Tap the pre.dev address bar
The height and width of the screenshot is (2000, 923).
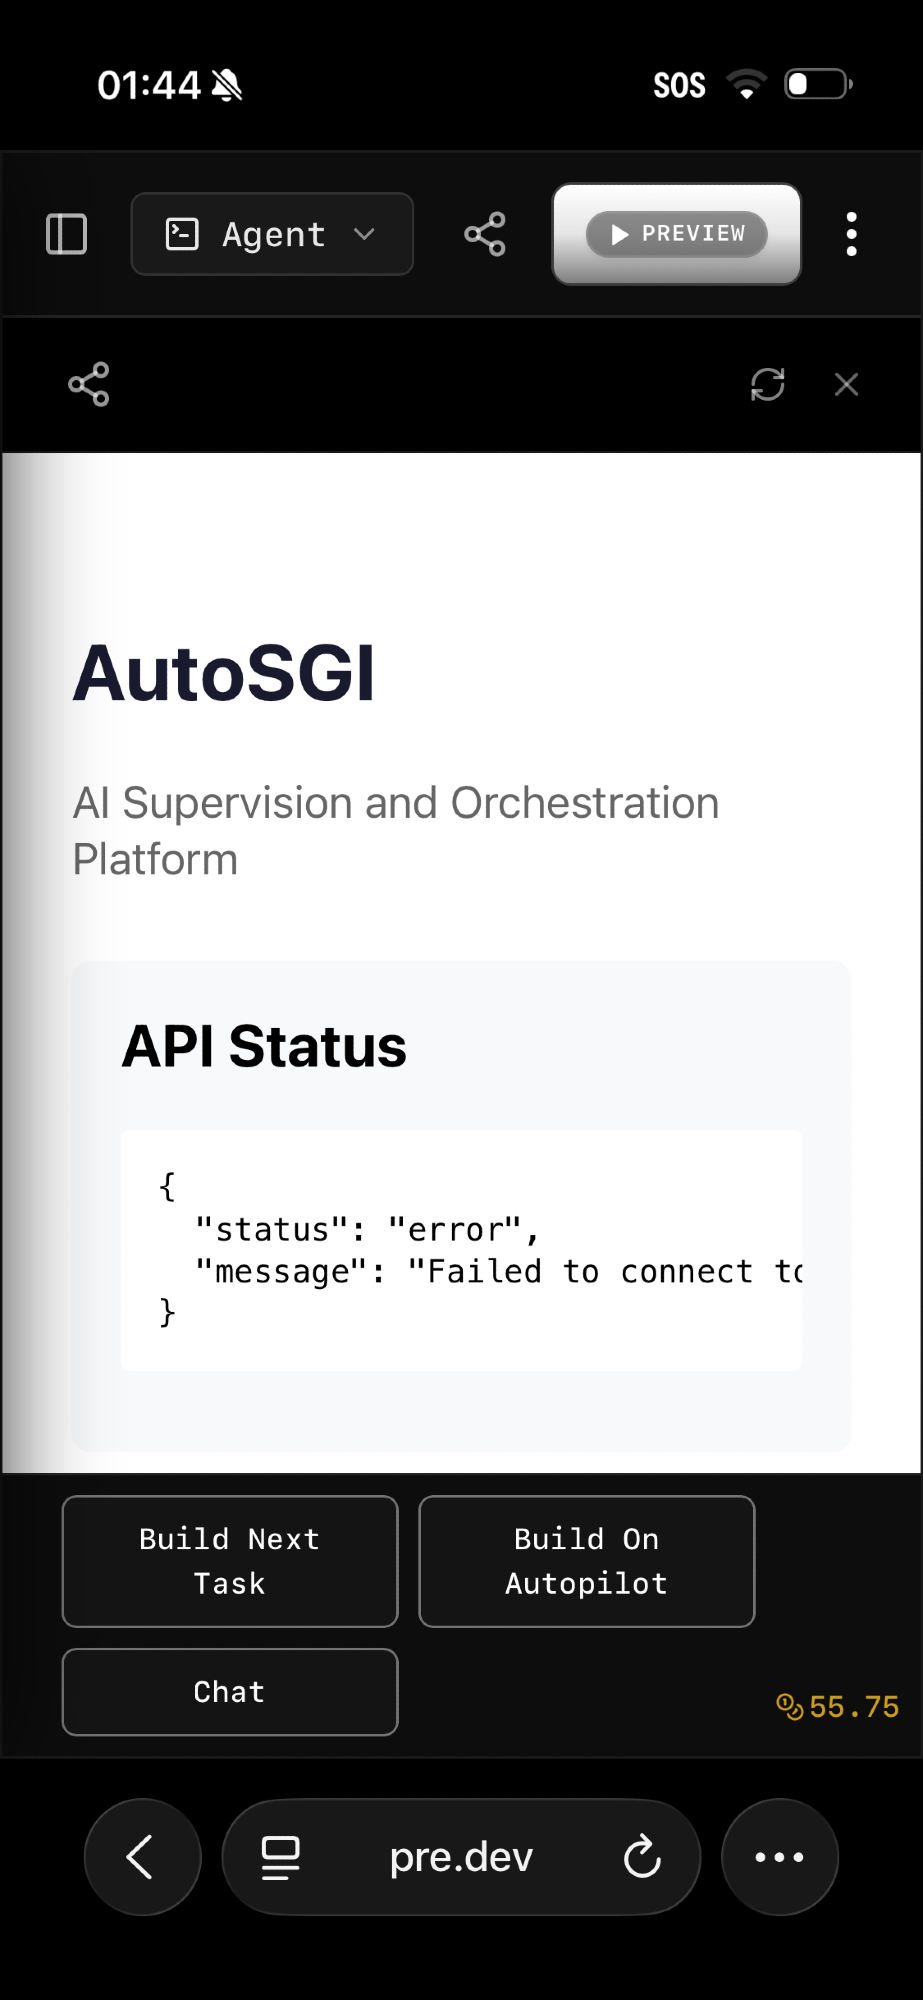[x=461, y=1857]
